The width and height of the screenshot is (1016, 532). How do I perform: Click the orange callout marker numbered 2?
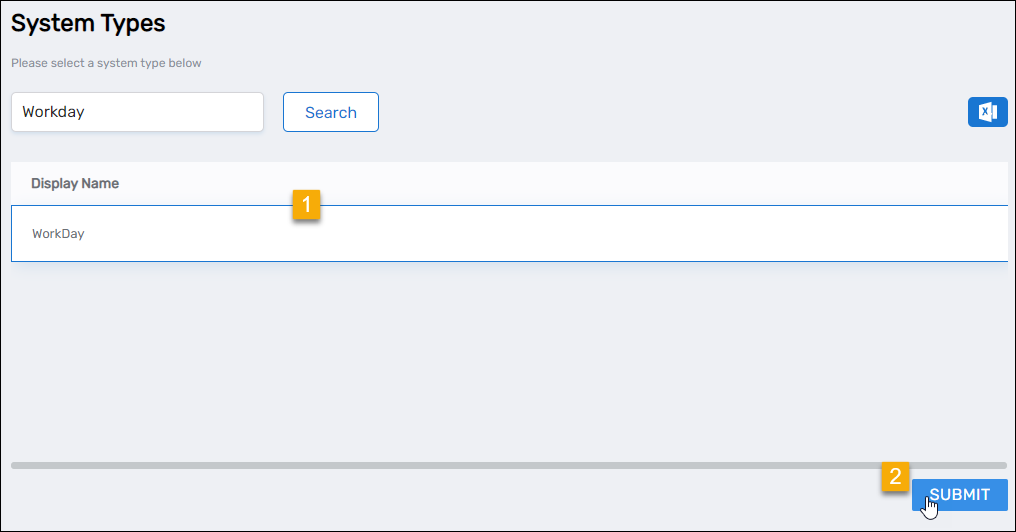[x=895, y=477]
